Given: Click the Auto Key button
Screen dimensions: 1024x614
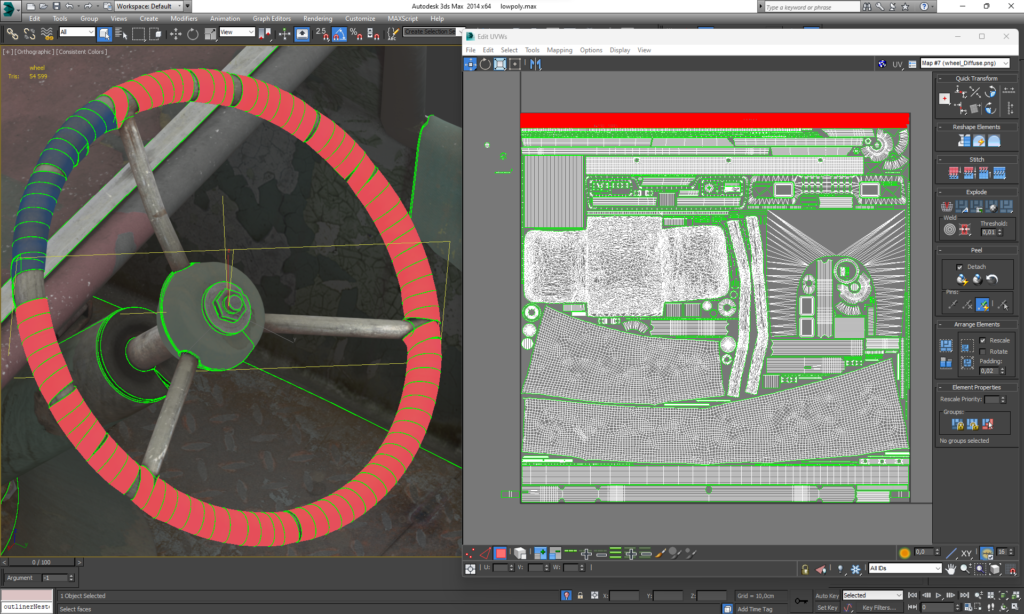Looking at the screenshot, I should pos(826,595).
